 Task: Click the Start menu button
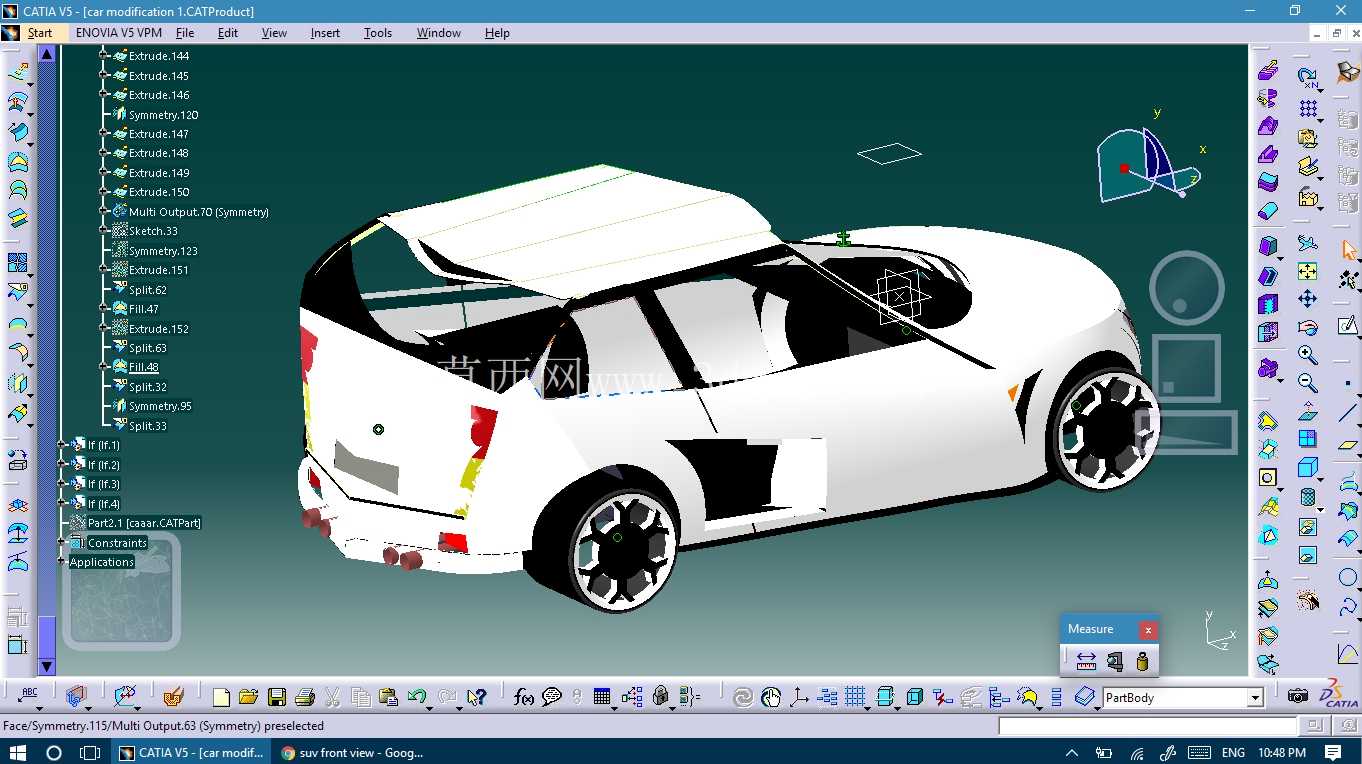tap(40, 33)
